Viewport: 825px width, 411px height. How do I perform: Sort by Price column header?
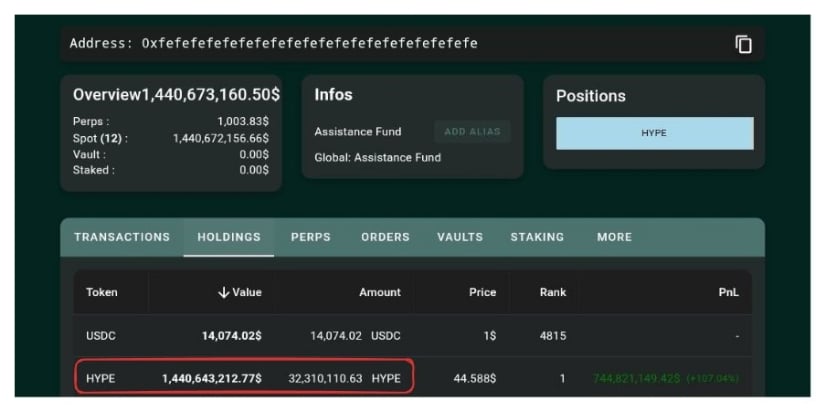pyautogui.click(x=482, y=292)
